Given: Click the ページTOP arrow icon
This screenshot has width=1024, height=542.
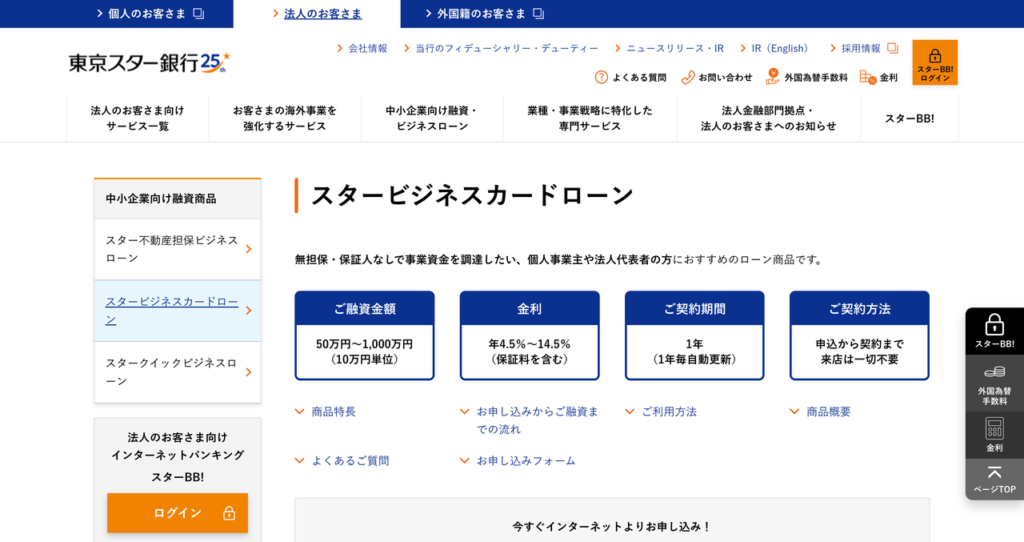Looking at the screenshot, I should click(x=994, y=472).
